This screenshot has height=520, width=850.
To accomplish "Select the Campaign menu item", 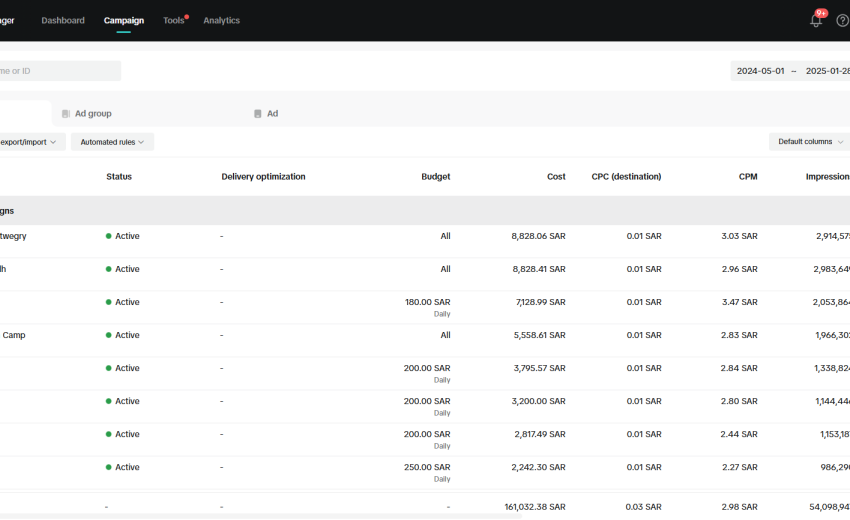I will coord(124,20).
